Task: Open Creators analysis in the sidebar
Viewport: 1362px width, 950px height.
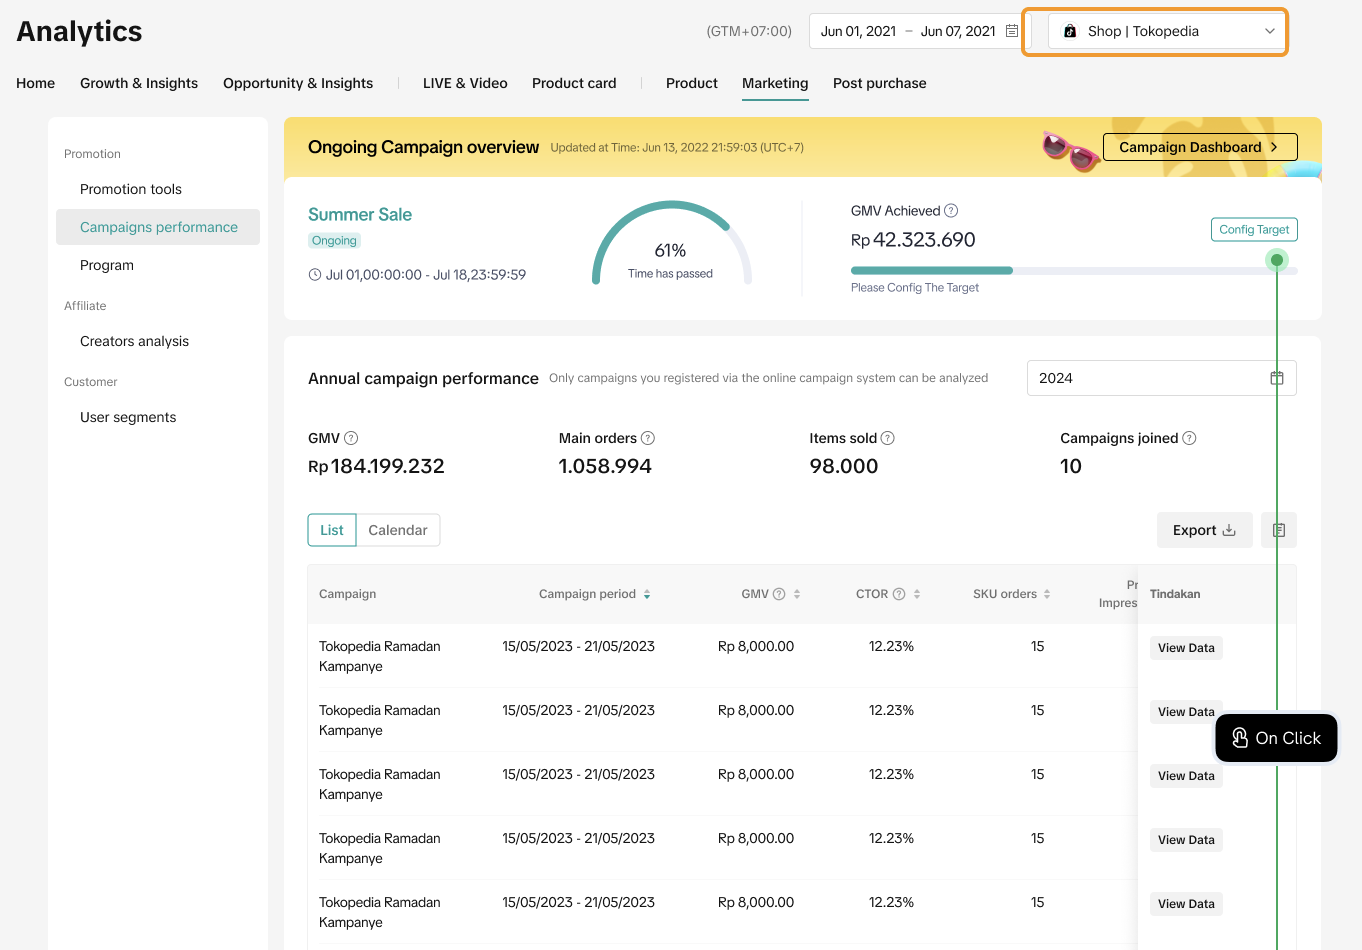Action: coord(134,341)
